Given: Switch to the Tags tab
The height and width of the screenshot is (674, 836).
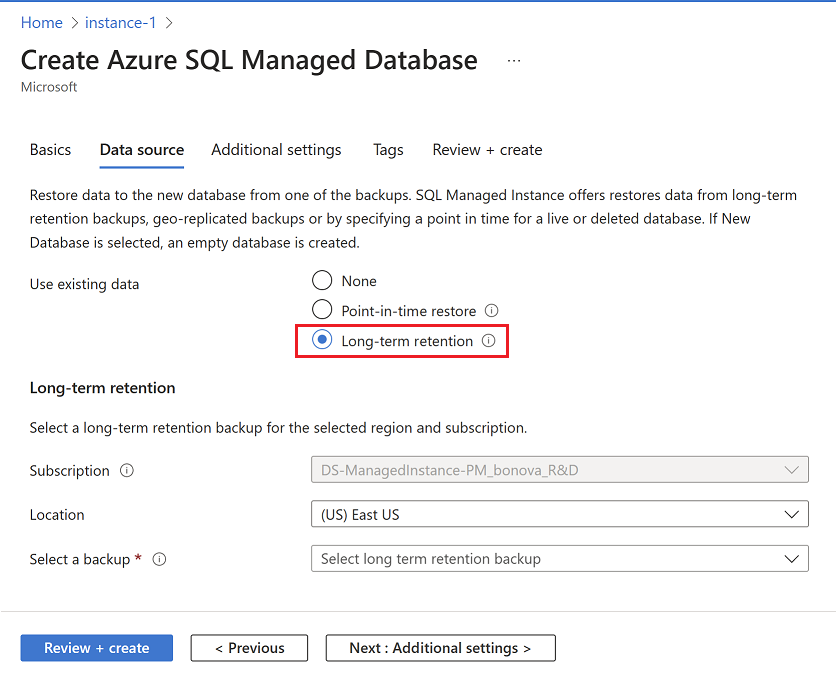Looking at the screenshot, I should (x=388, y=150).
